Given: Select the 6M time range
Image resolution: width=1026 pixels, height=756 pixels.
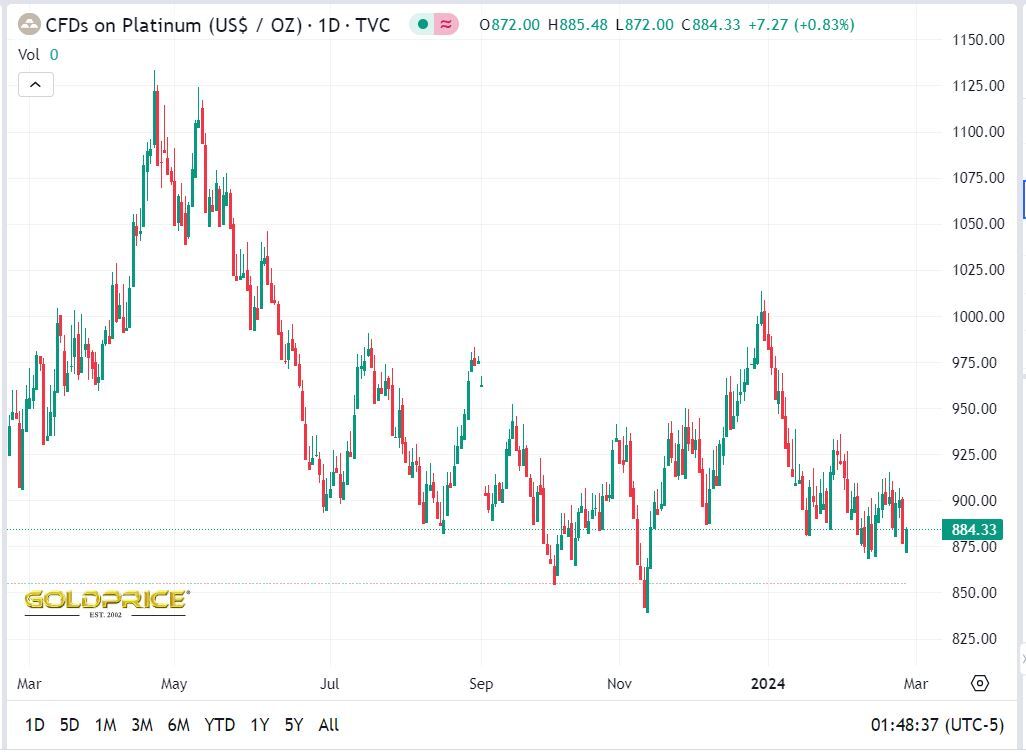Looking at the screenshot, I should click(x=179, y=725).
